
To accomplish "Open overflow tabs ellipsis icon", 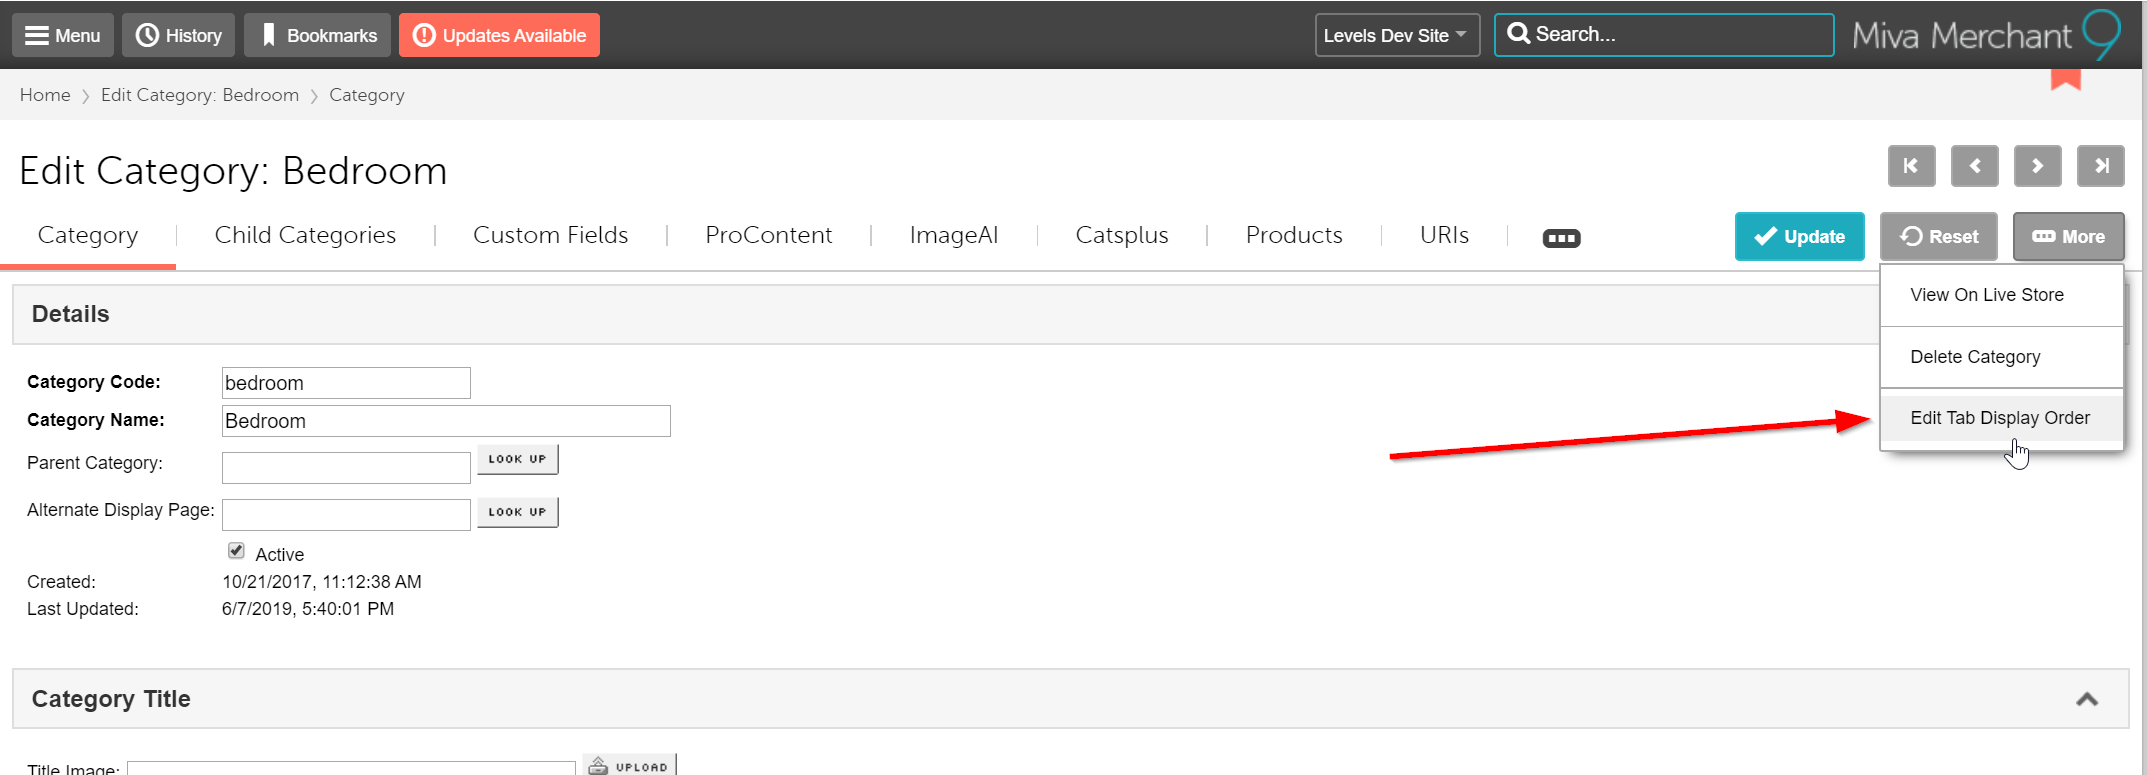I will coord(1561,238).
